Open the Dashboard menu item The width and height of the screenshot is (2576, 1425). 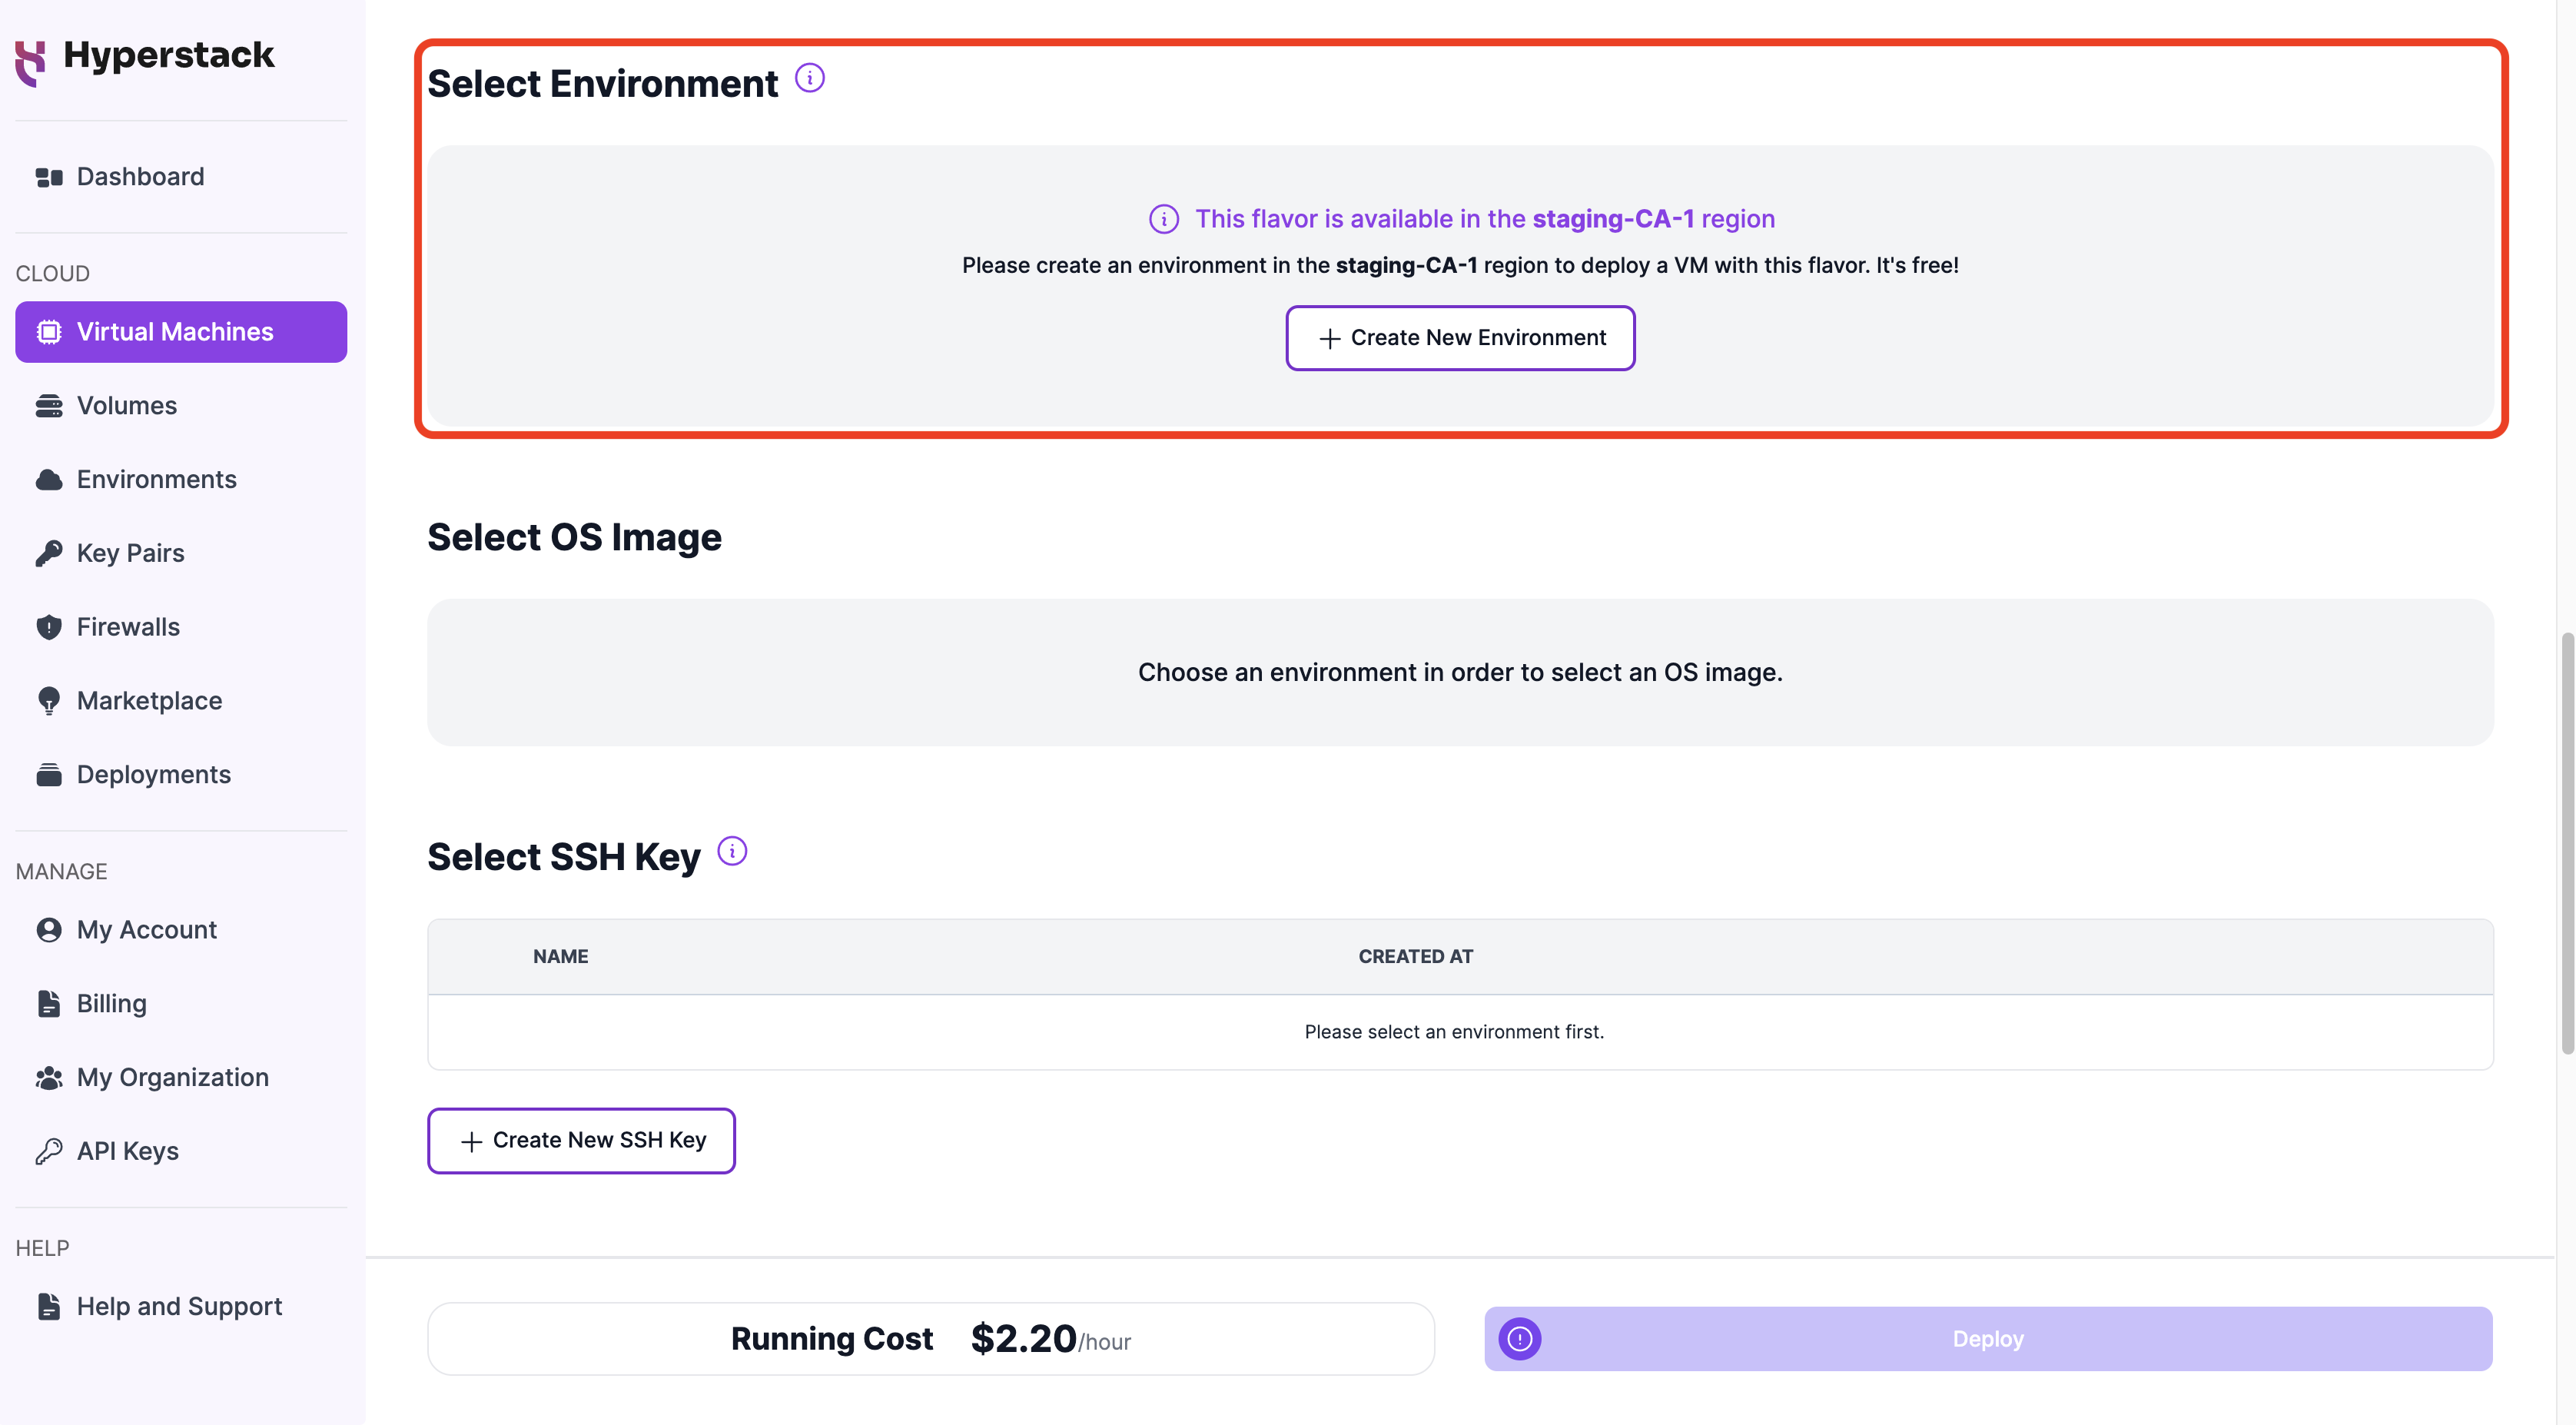pyautogui.click(x=181, y=177)
